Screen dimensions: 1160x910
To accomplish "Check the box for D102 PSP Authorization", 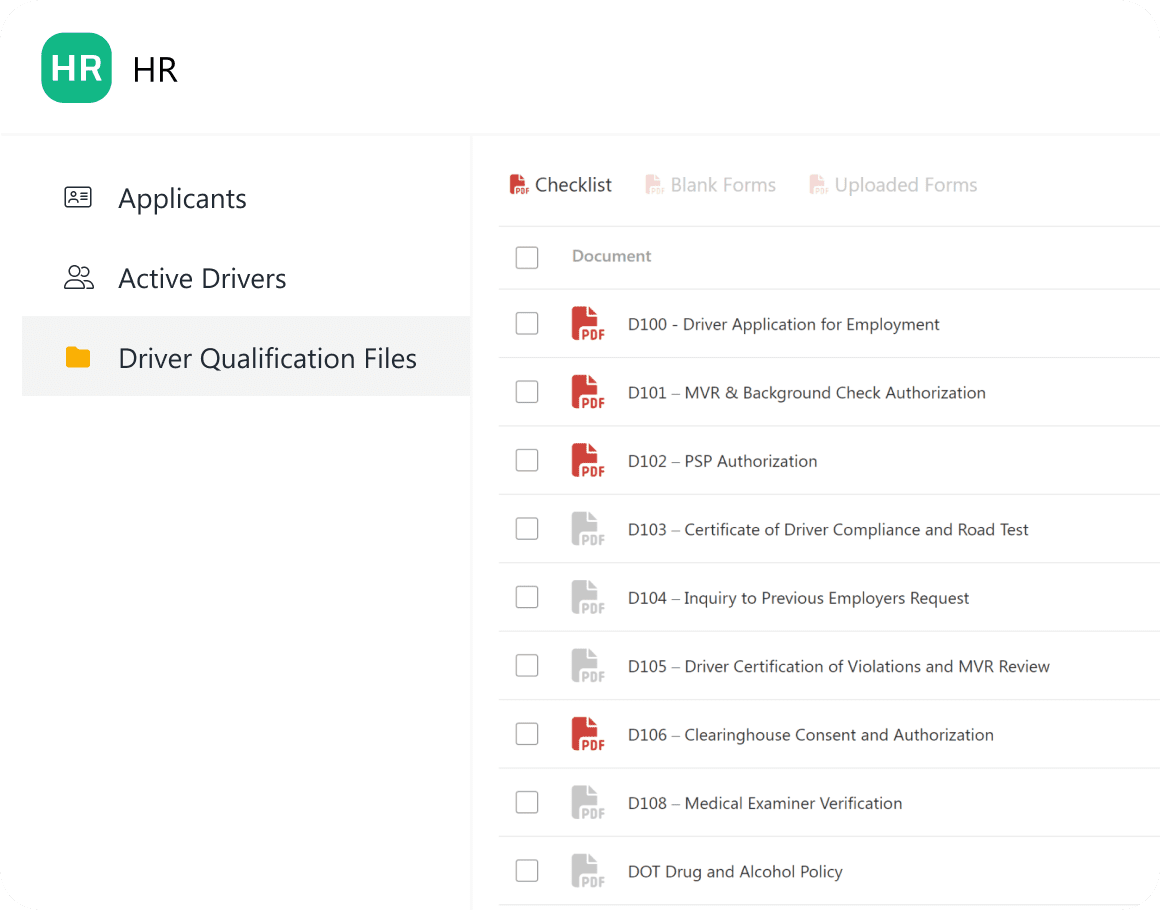I will point(527,460).
